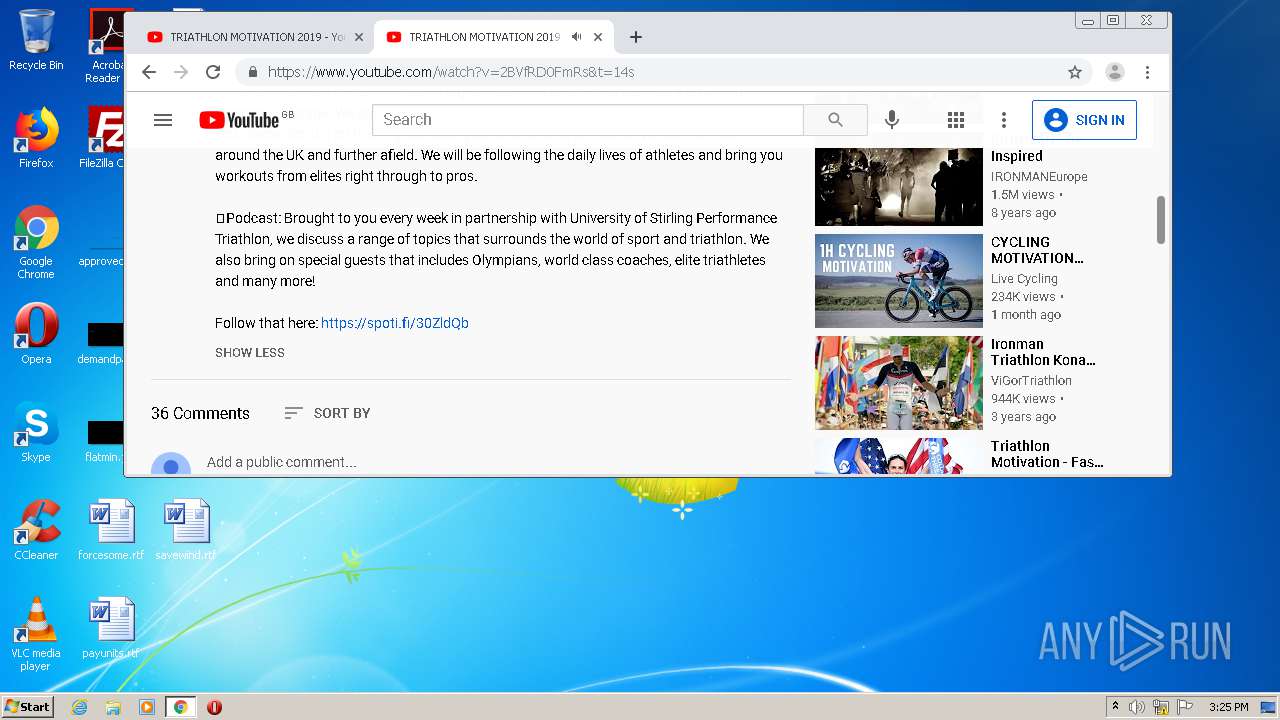The width and height of the screenshot is (1280, 720).
Task: Click the system tray volume icon
Action: pos(1137,707)
